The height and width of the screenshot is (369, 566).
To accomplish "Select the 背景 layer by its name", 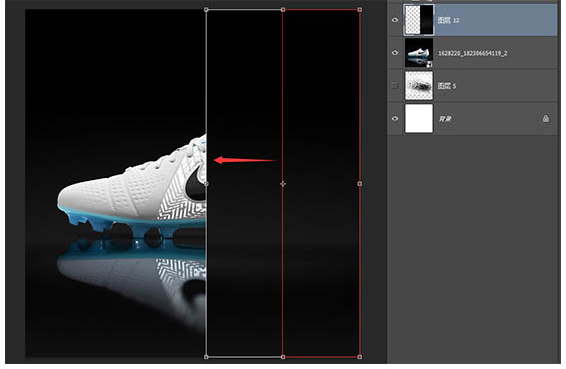I will pos(445,119).
